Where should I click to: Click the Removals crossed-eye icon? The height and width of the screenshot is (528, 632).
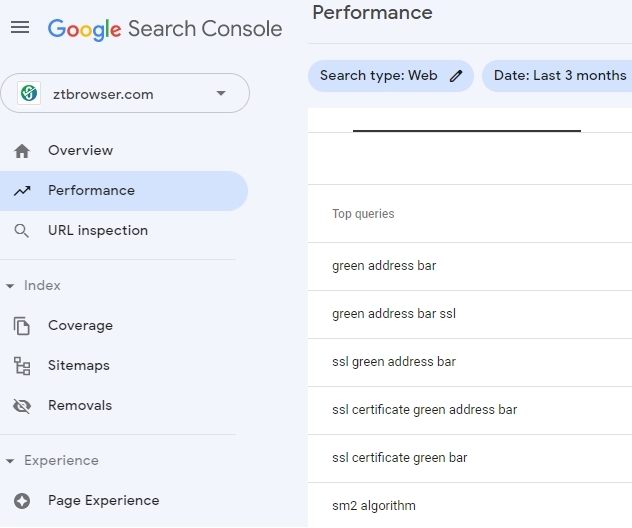pos(22,406)
